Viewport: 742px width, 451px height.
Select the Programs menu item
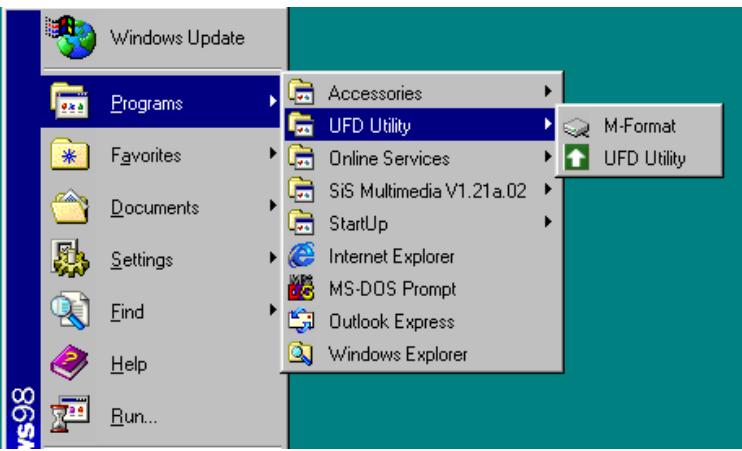coord(161,101)
